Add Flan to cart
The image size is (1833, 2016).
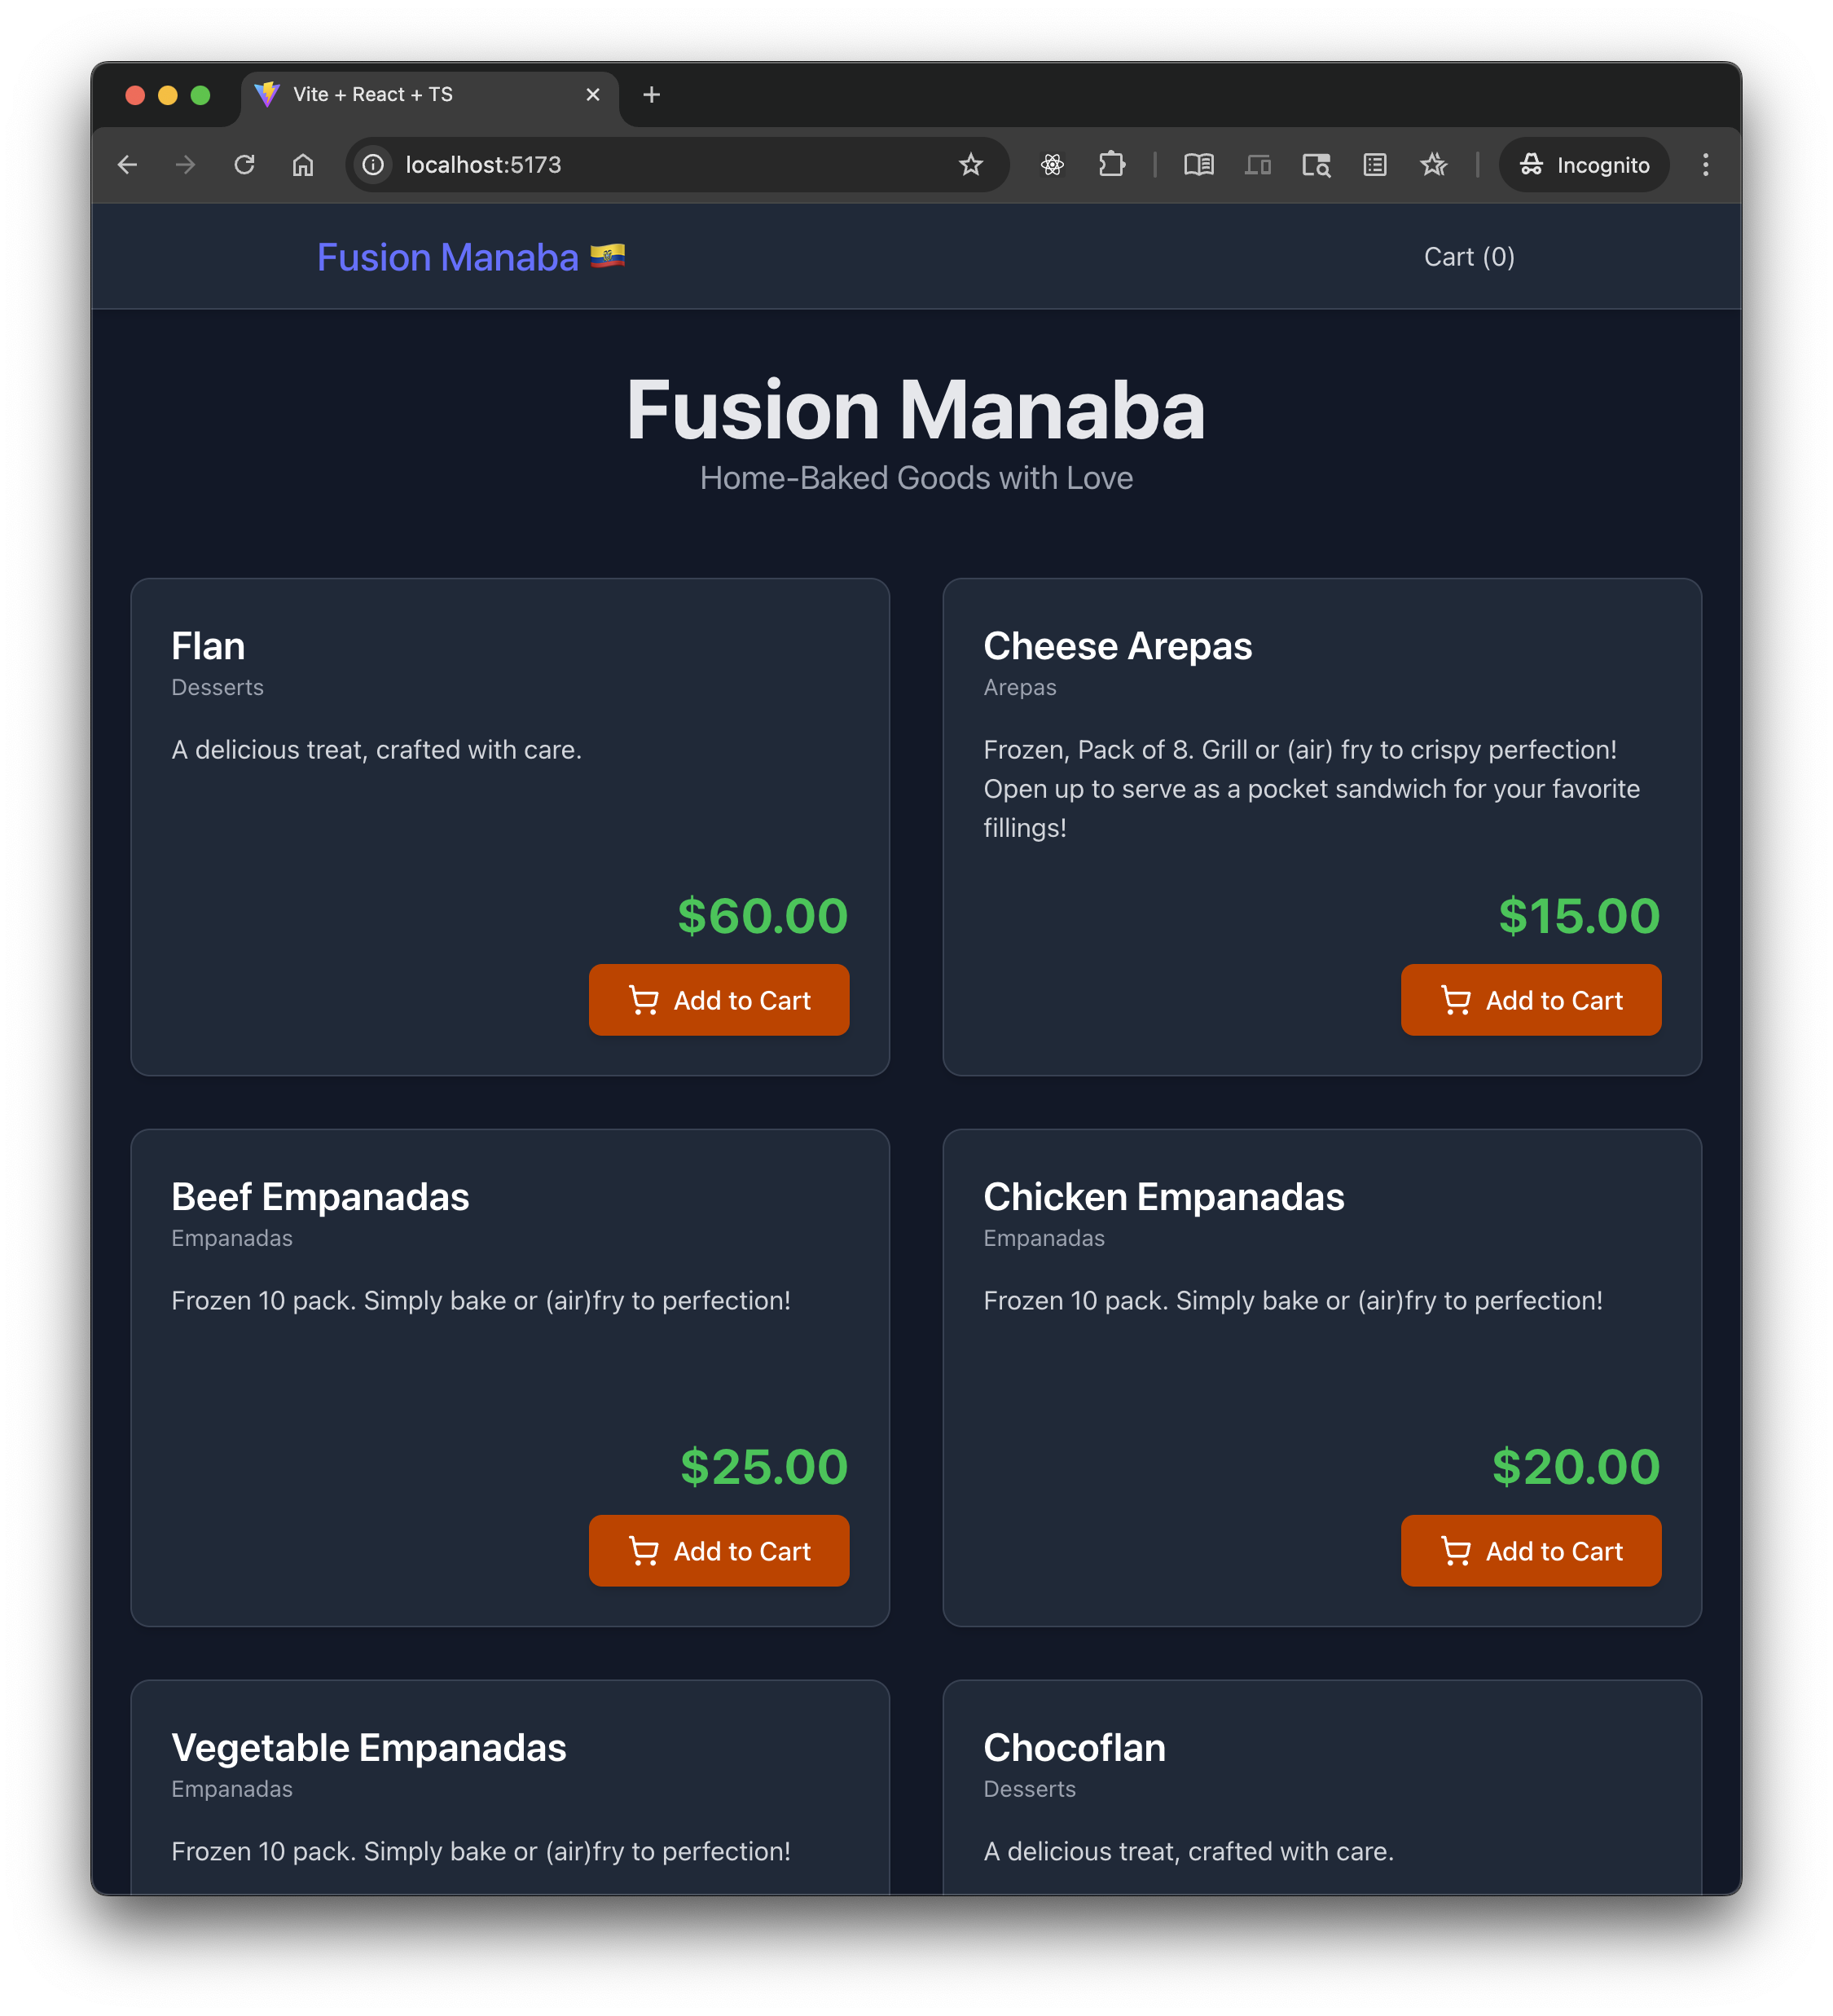point(719,1000)
